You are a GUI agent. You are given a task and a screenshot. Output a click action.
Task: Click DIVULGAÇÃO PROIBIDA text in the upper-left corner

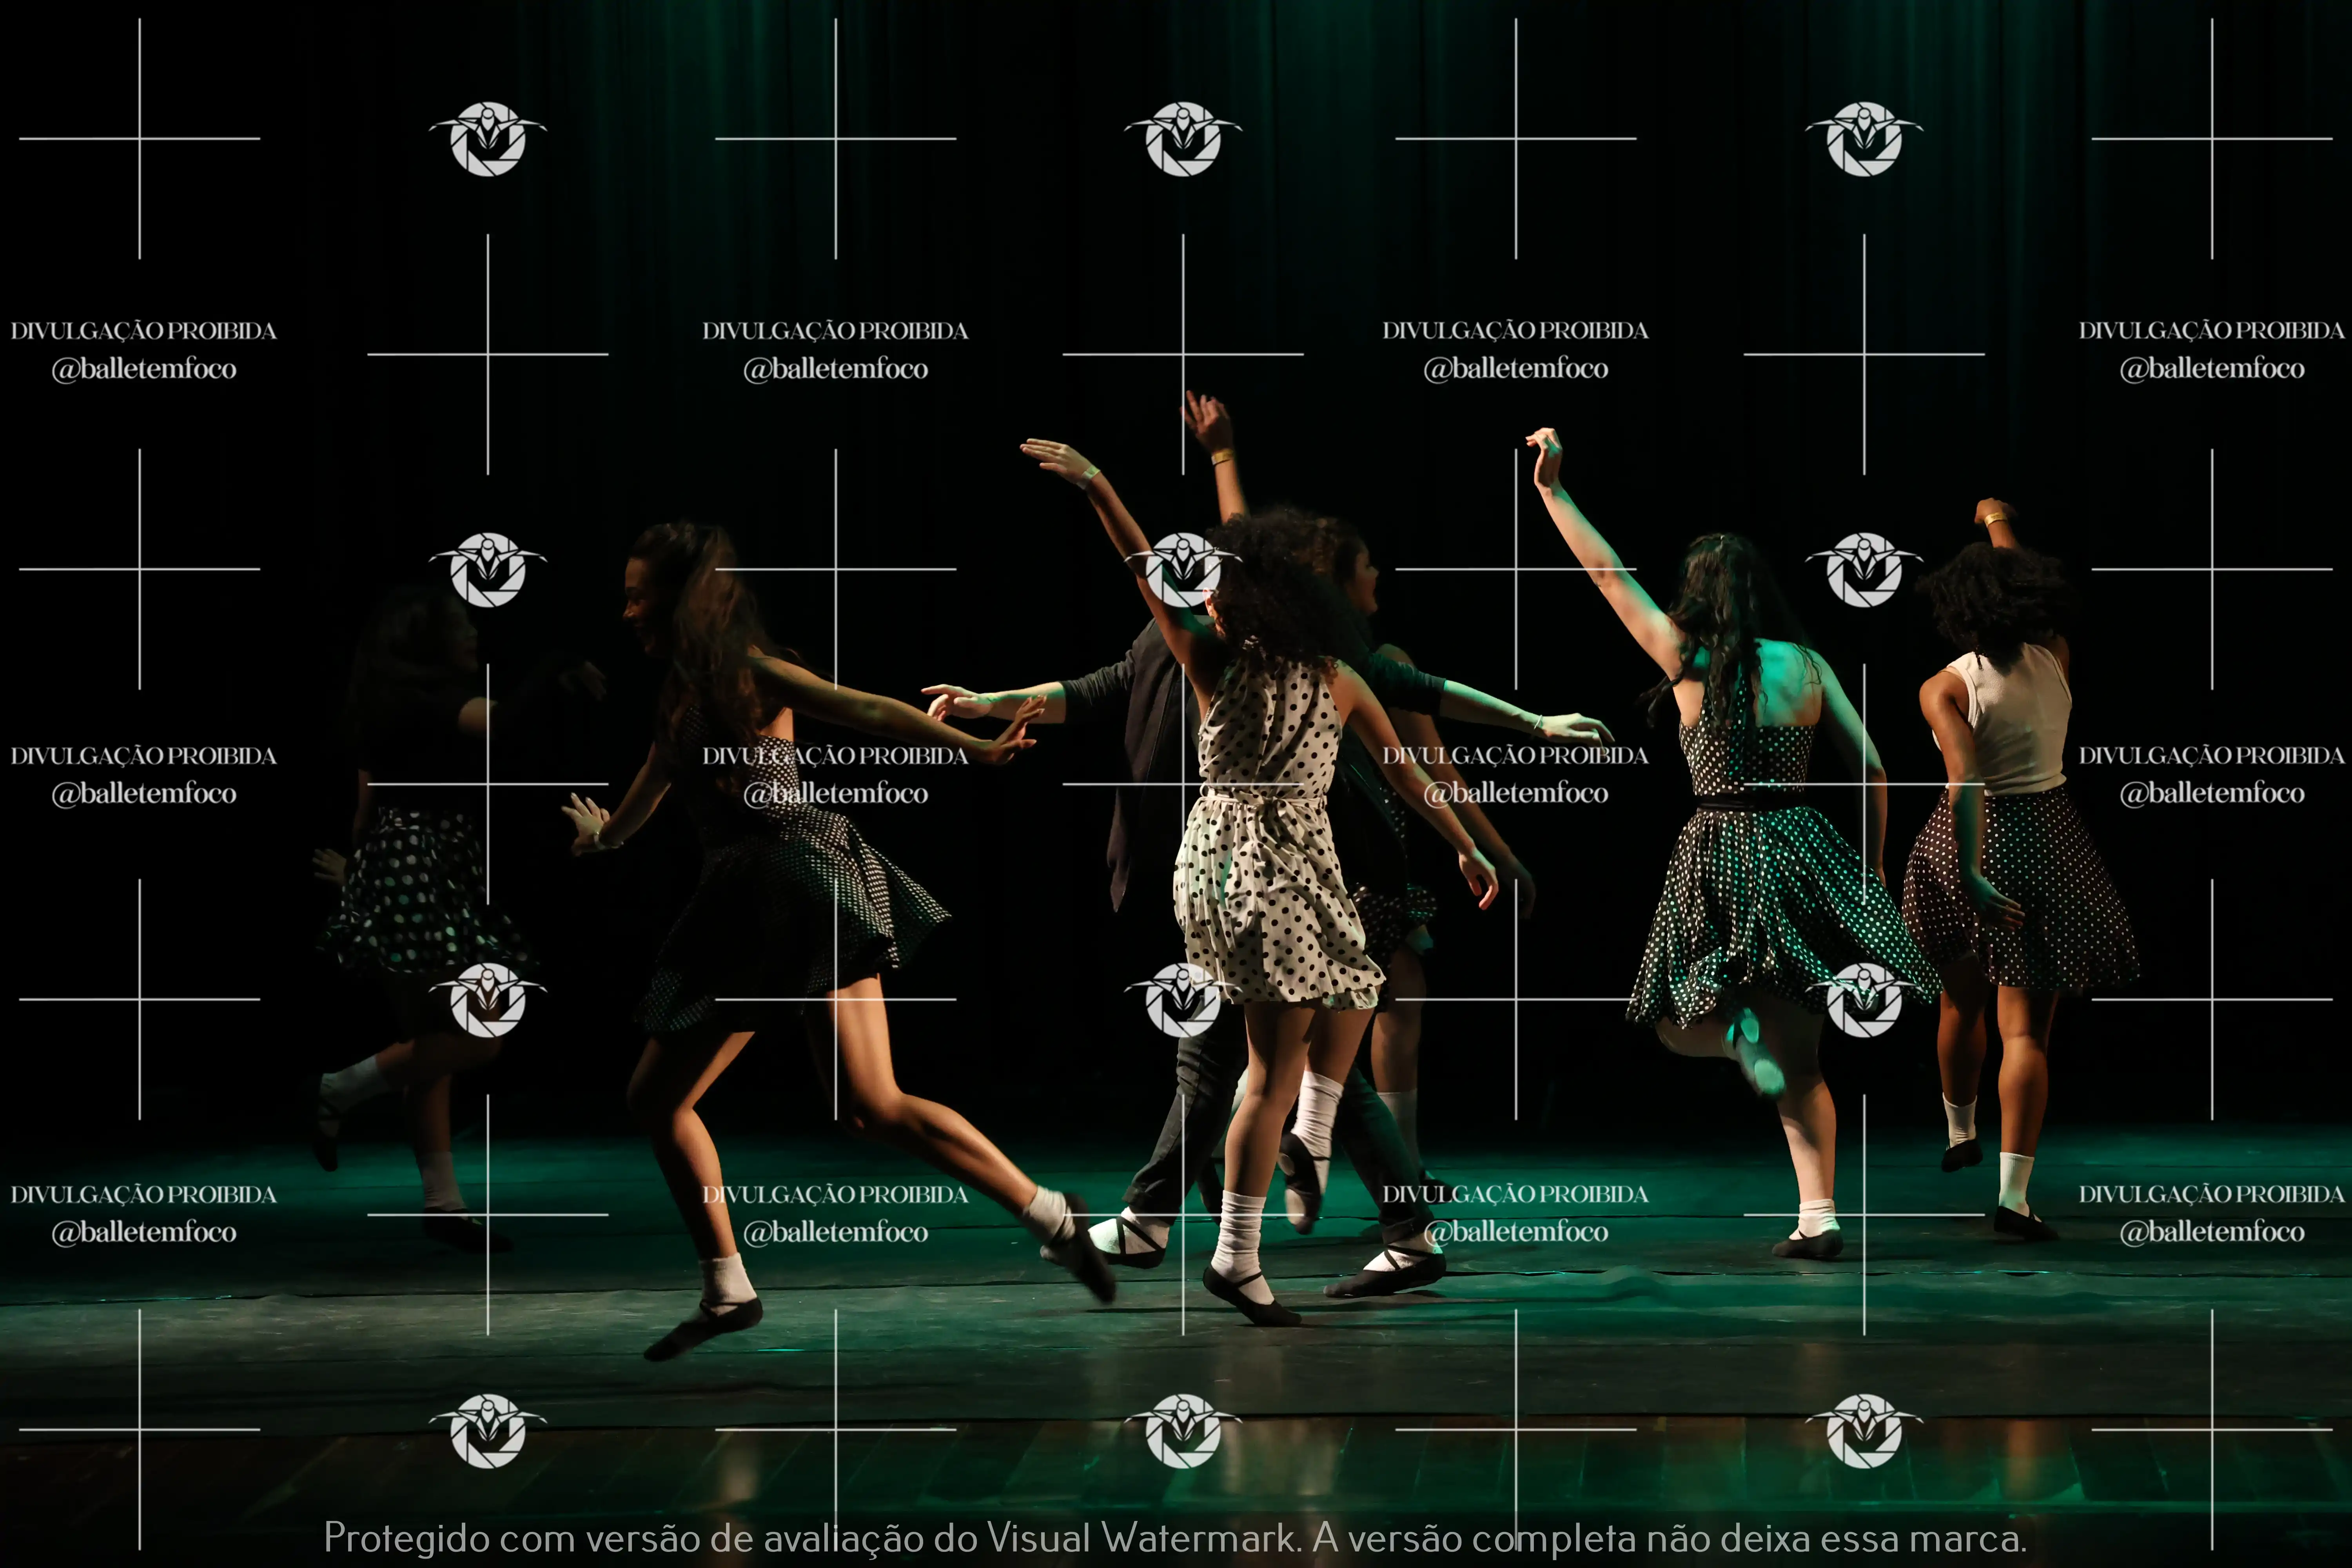143,331
